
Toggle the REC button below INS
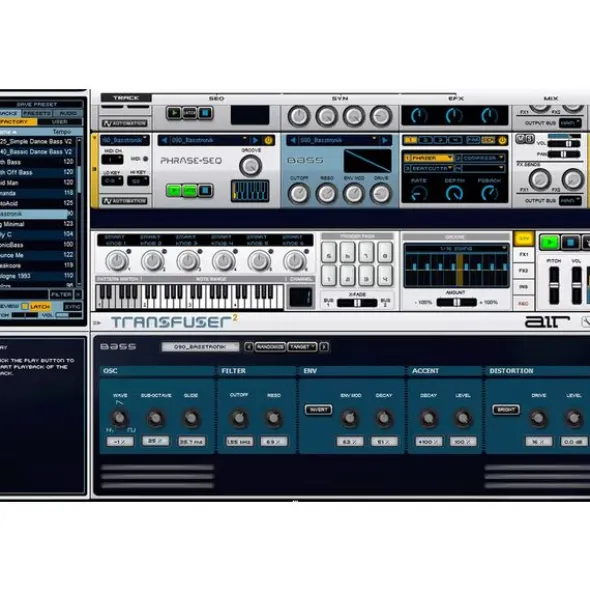pos(523,303)
